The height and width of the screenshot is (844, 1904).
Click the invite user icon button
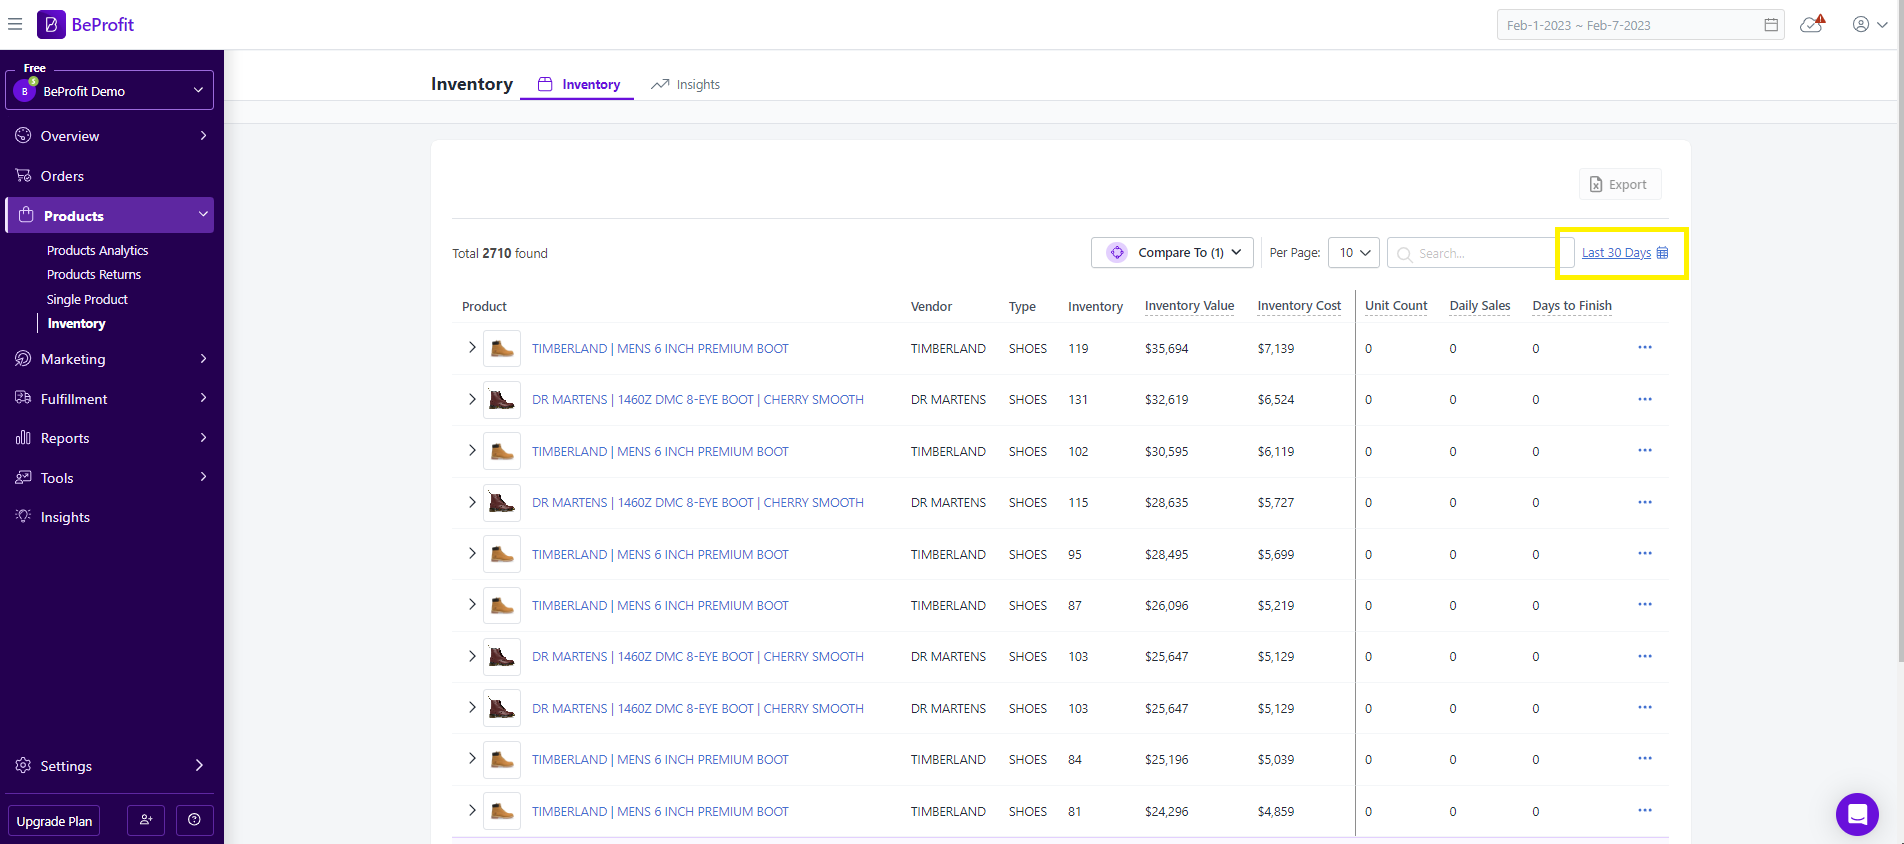[146, 820]
